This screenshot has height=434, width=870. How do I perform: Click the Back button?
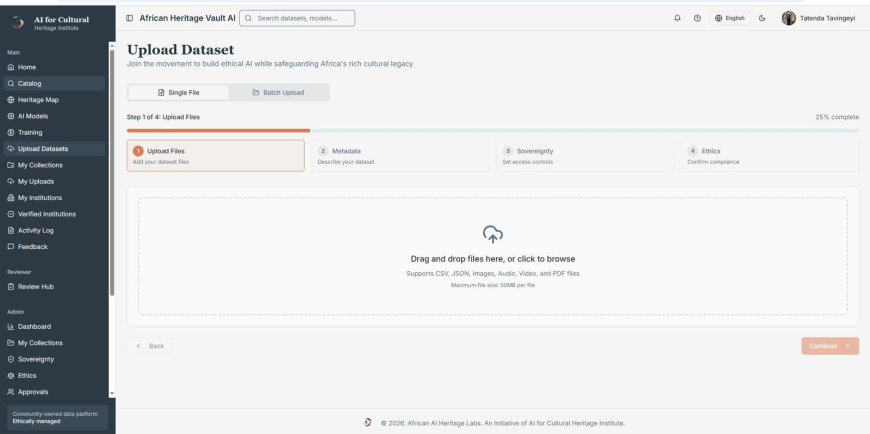pyautogui.click(x=149, y=346)
